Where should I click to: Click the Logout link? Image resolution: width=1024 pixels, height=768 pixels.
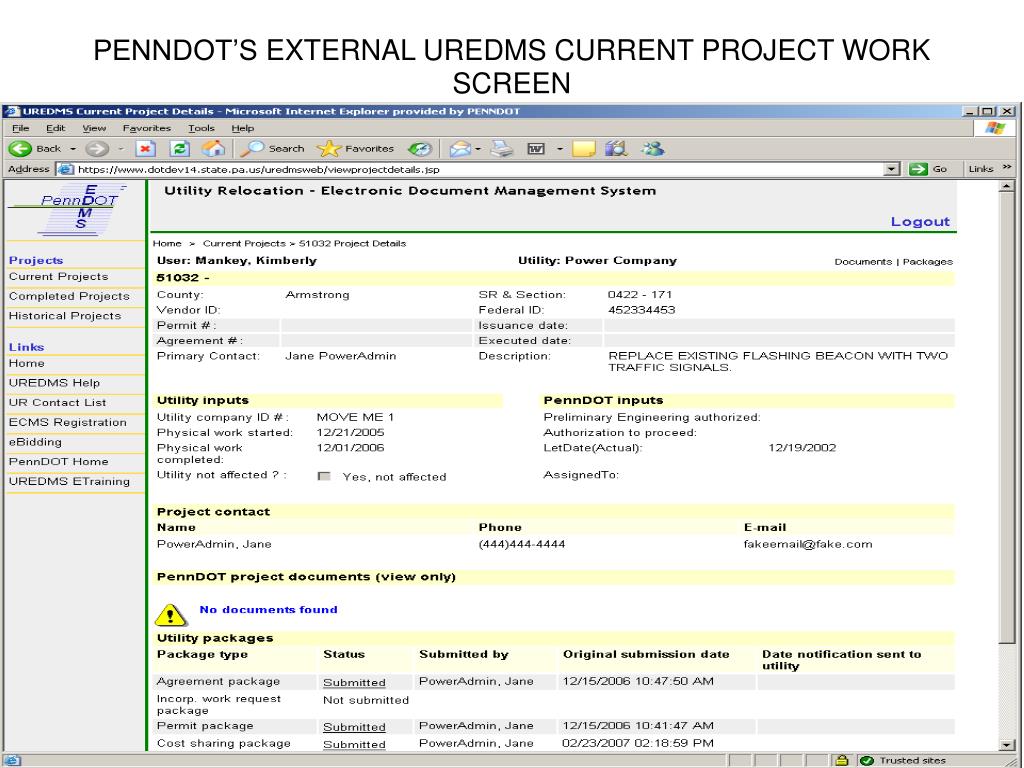pos(920,221)
